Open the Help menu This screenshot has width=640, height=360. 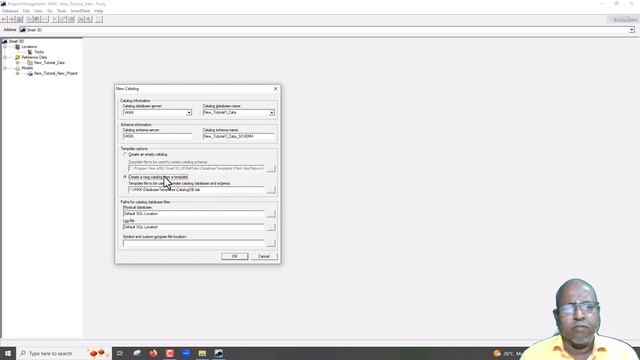(x=99, y=11)
